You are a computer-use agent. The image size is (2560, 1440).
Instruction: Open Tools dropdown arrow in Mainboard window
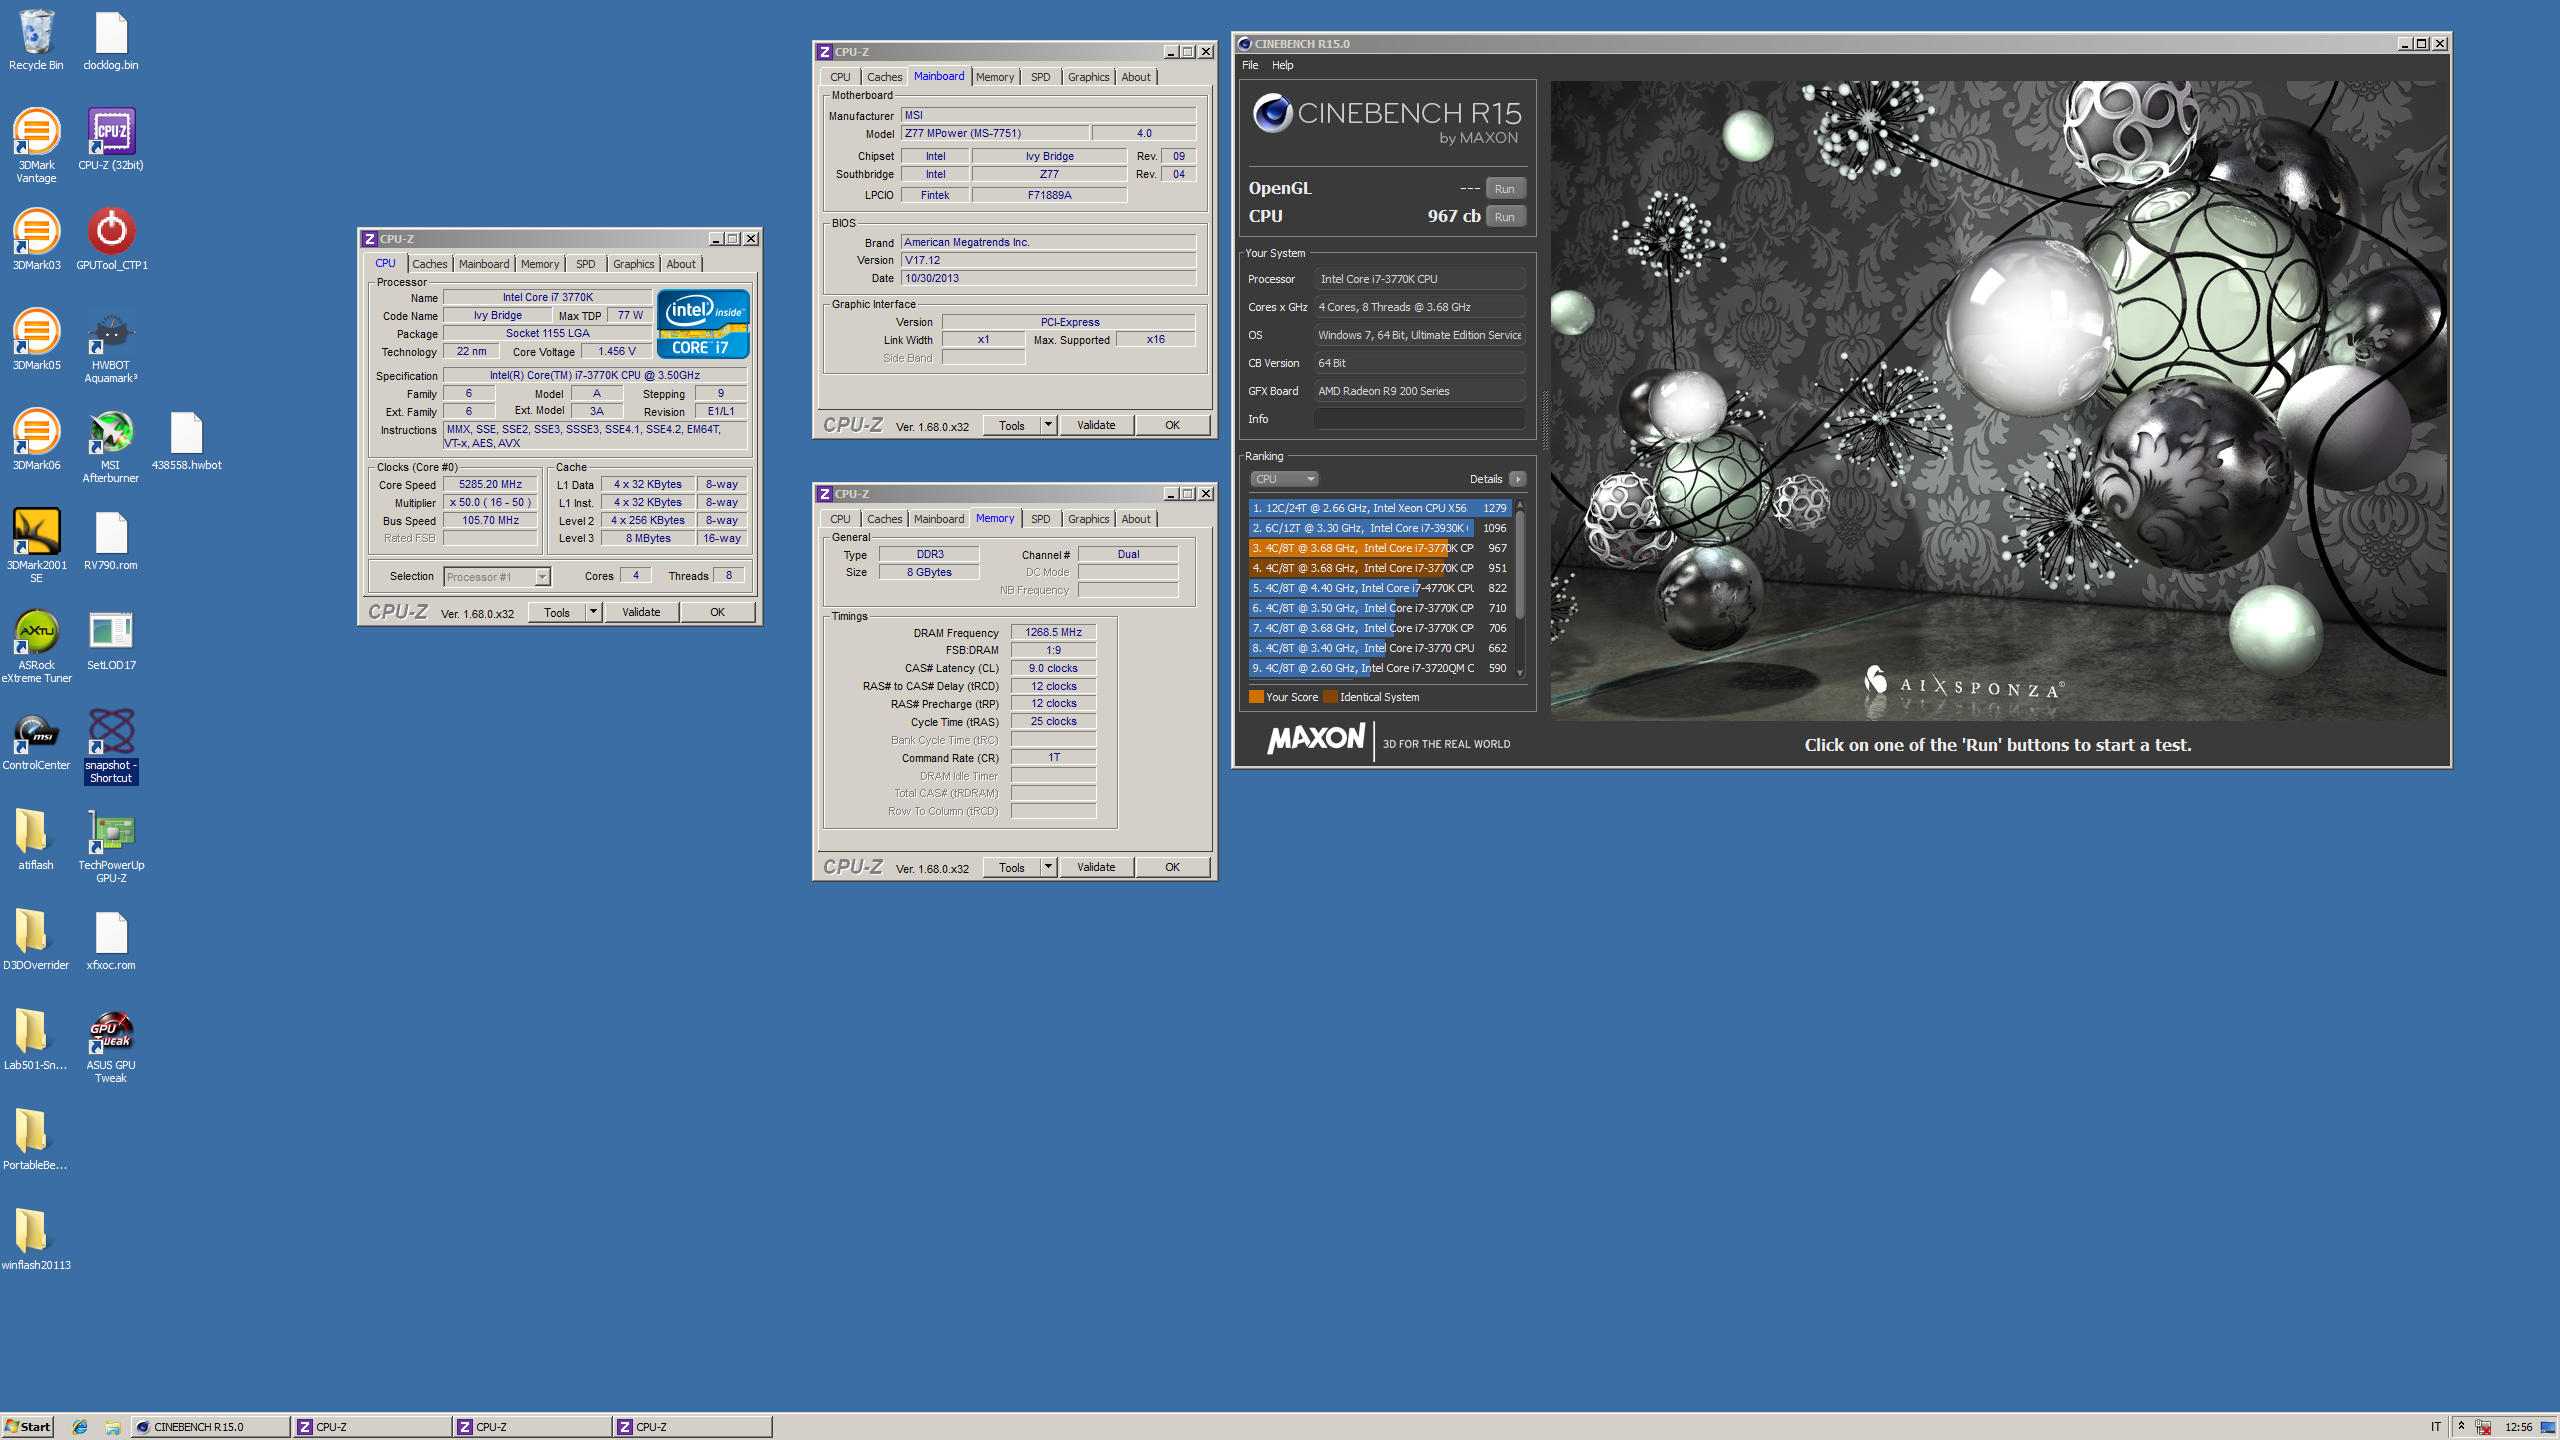1048,425
